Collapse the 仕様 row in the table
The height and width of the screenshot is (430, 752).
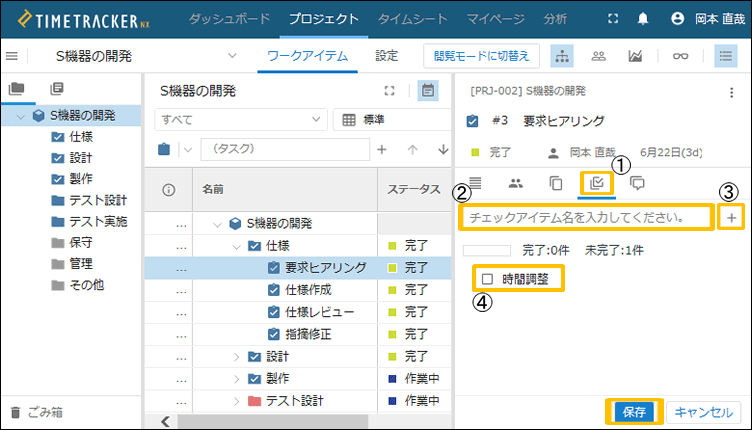click(x=236, y=246)
